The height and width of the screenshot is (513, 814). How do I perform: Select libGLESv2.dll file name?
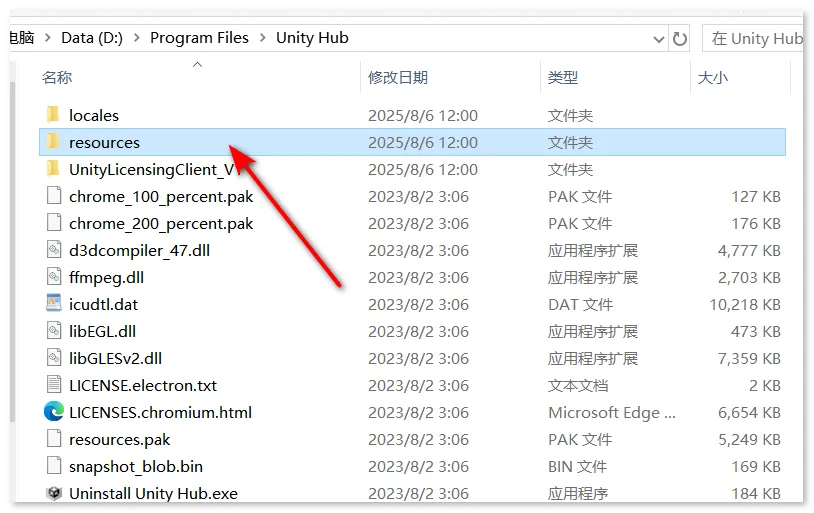[115, 358]
